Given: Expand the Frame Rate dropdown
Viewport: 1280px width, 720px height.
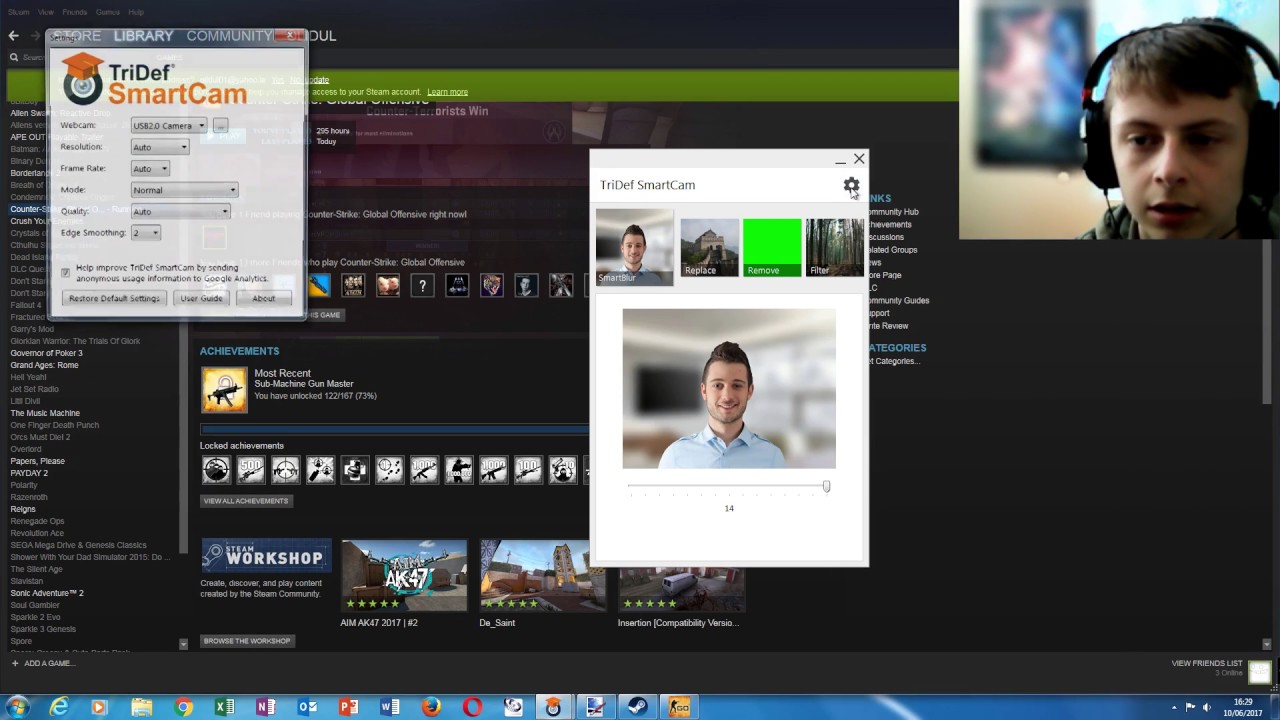Looking at the screenshot, I should point(150,168).
